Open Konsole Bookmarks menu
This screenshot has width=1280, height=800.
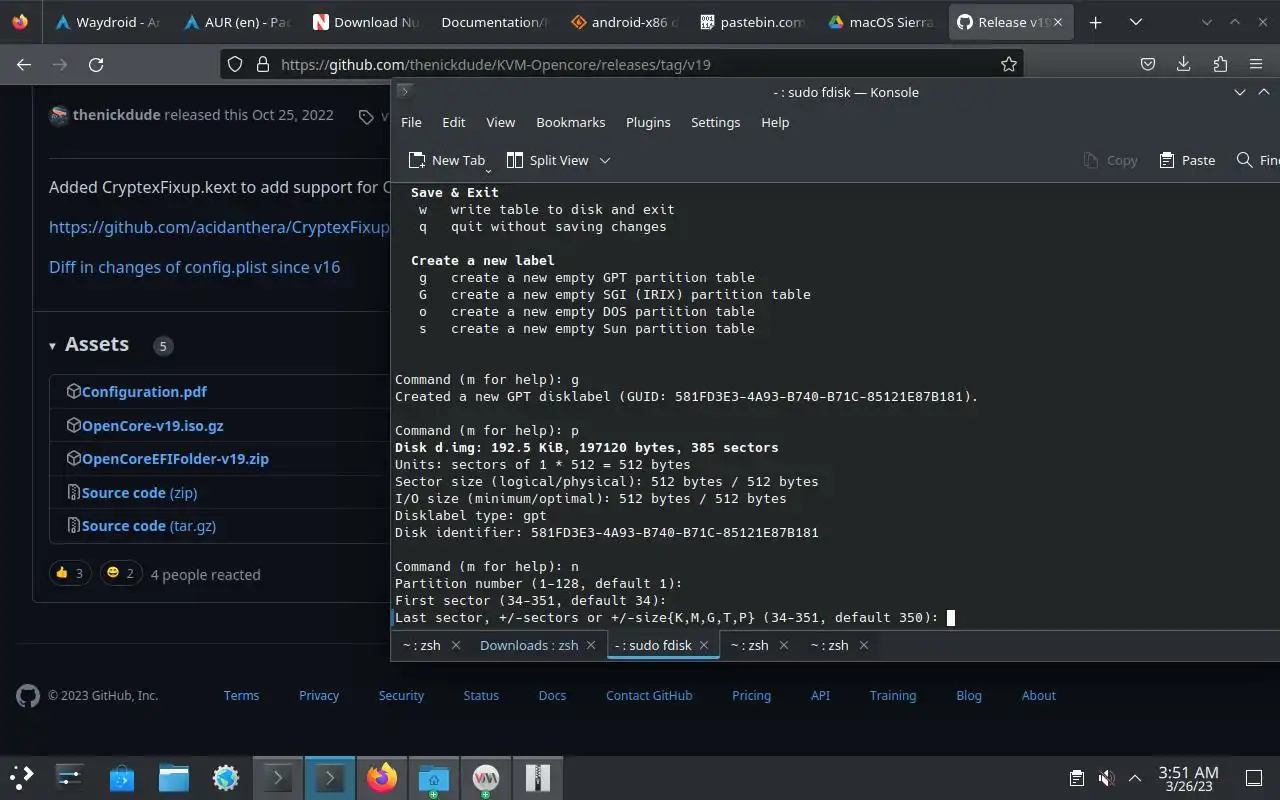(x=571, y=122)
